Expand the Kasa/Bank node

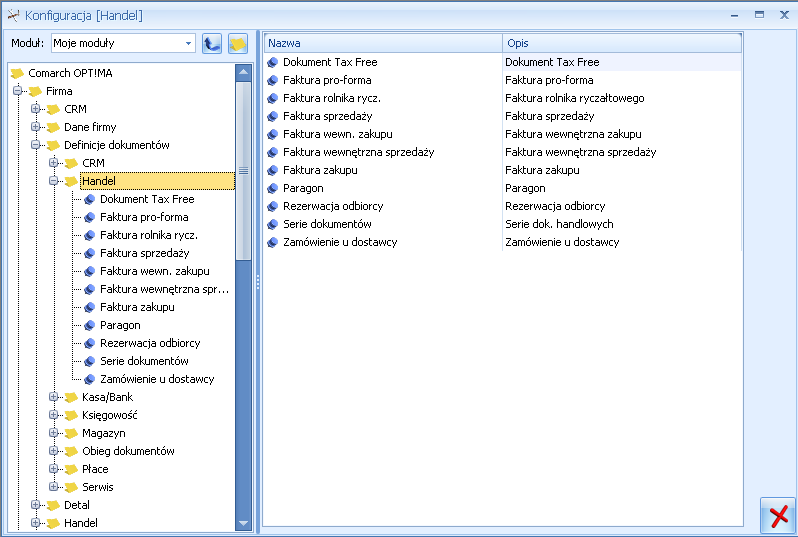coord(53,397)
